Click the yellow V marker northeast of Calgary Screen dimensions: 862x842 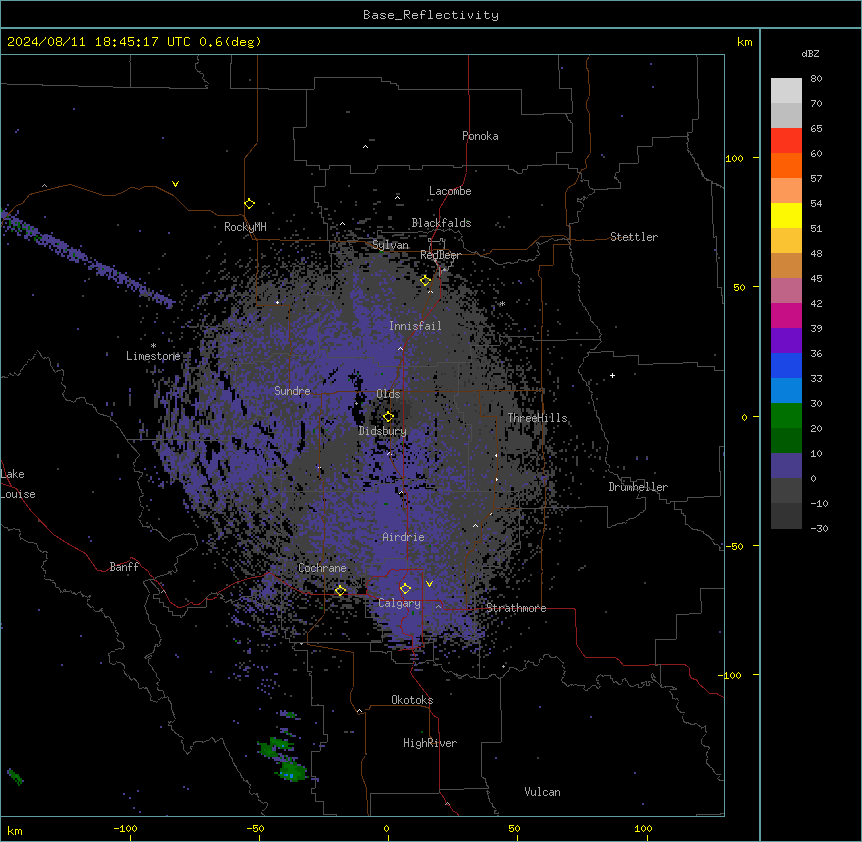point(429,584)
